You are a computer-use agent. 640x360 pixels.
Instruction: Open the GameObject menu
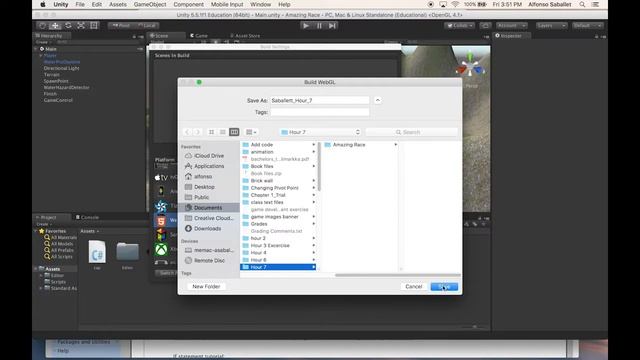(x=150, y=4)
